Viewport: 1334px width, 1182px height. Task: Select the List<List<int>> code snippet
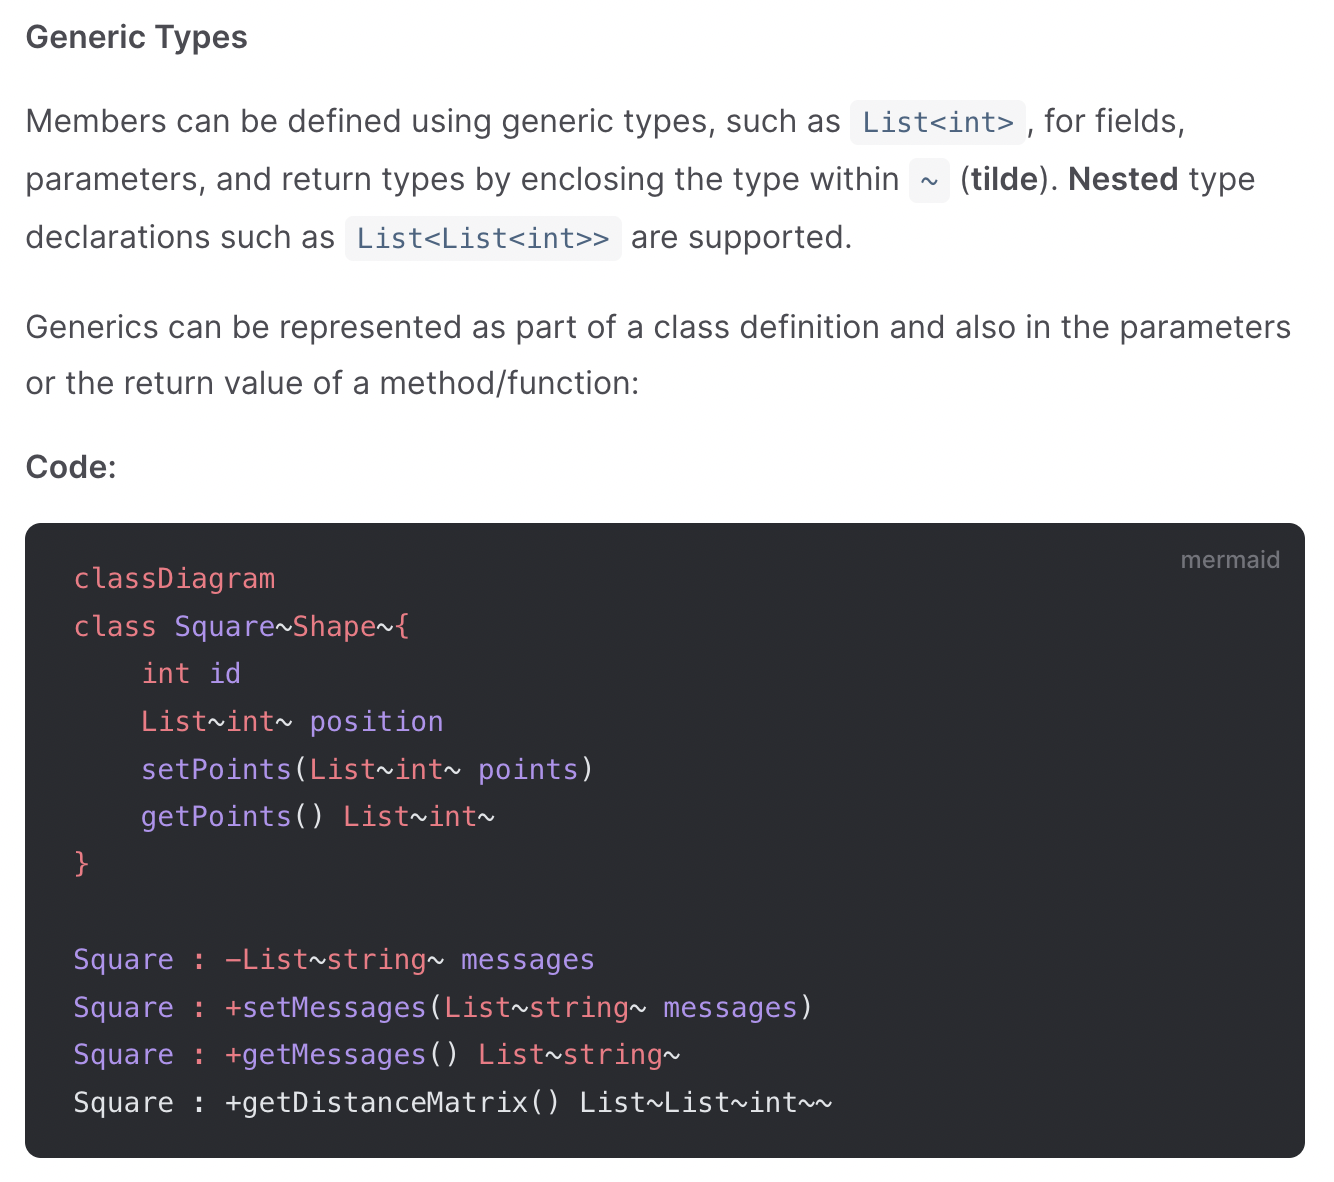point(483,238)
